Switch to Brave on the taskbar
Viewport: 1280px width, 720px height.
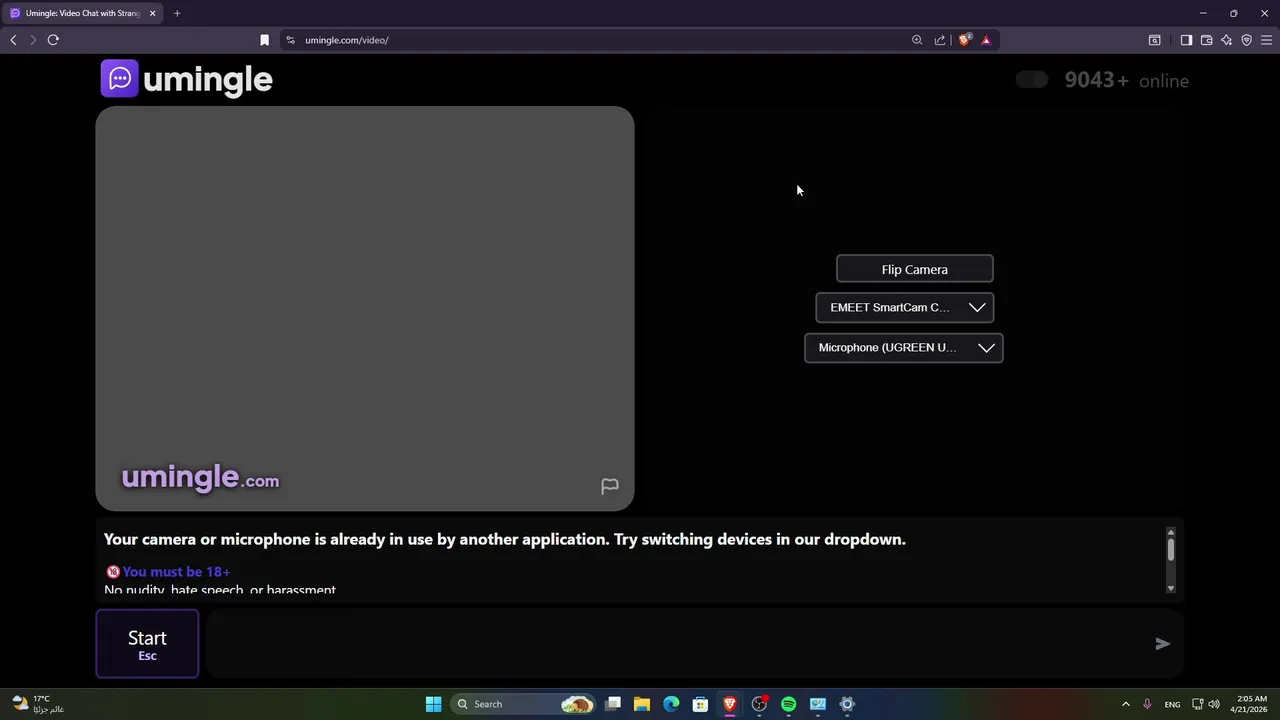730,704
